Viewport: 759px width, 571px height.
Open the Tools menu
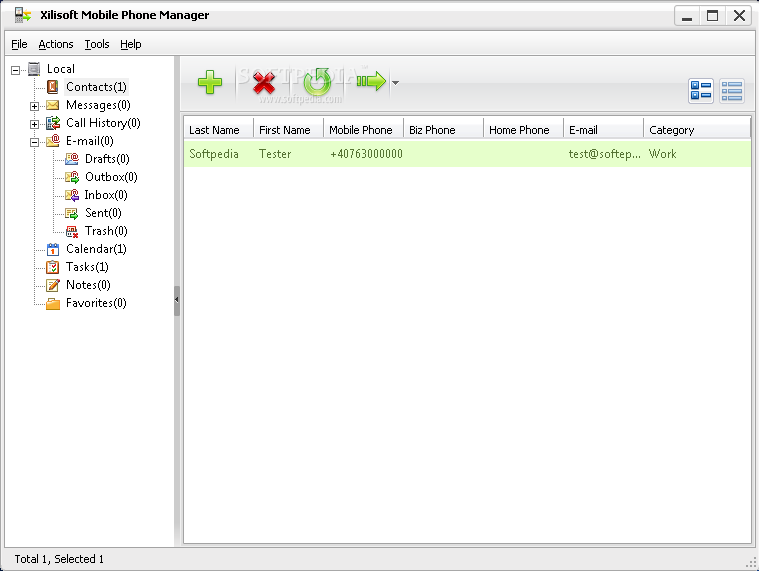click(x=97, y=44)
